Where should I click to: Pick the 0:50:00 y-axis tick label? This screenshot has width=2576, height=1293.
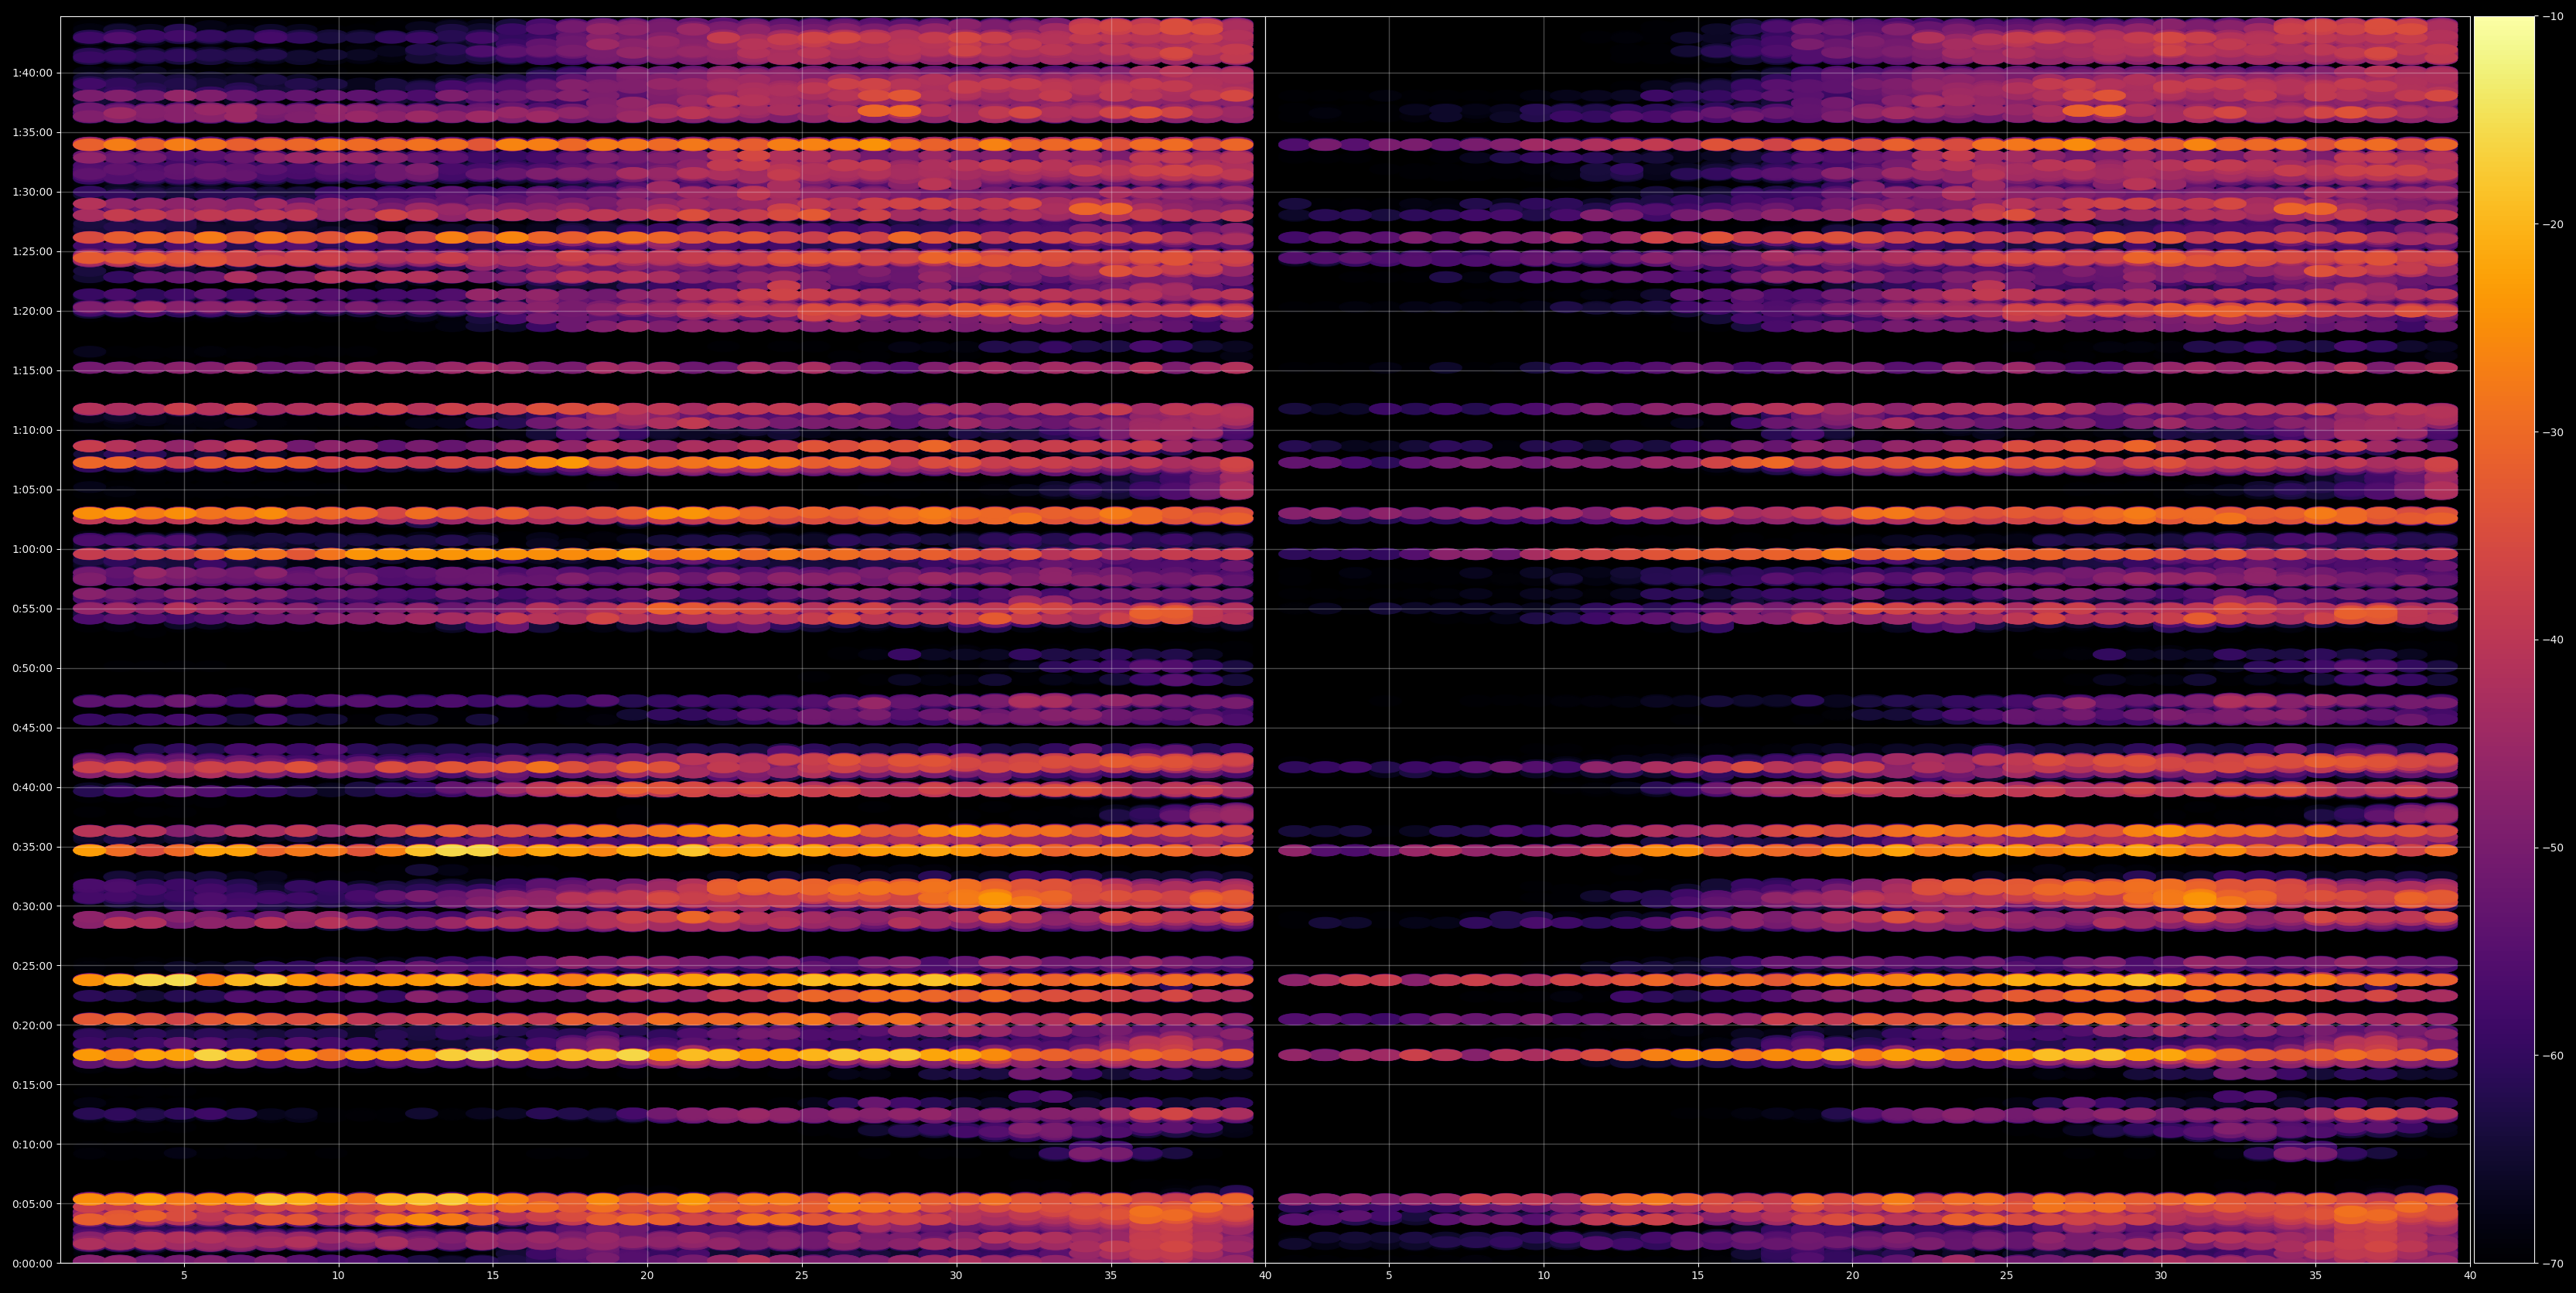[x=32, y=668]
